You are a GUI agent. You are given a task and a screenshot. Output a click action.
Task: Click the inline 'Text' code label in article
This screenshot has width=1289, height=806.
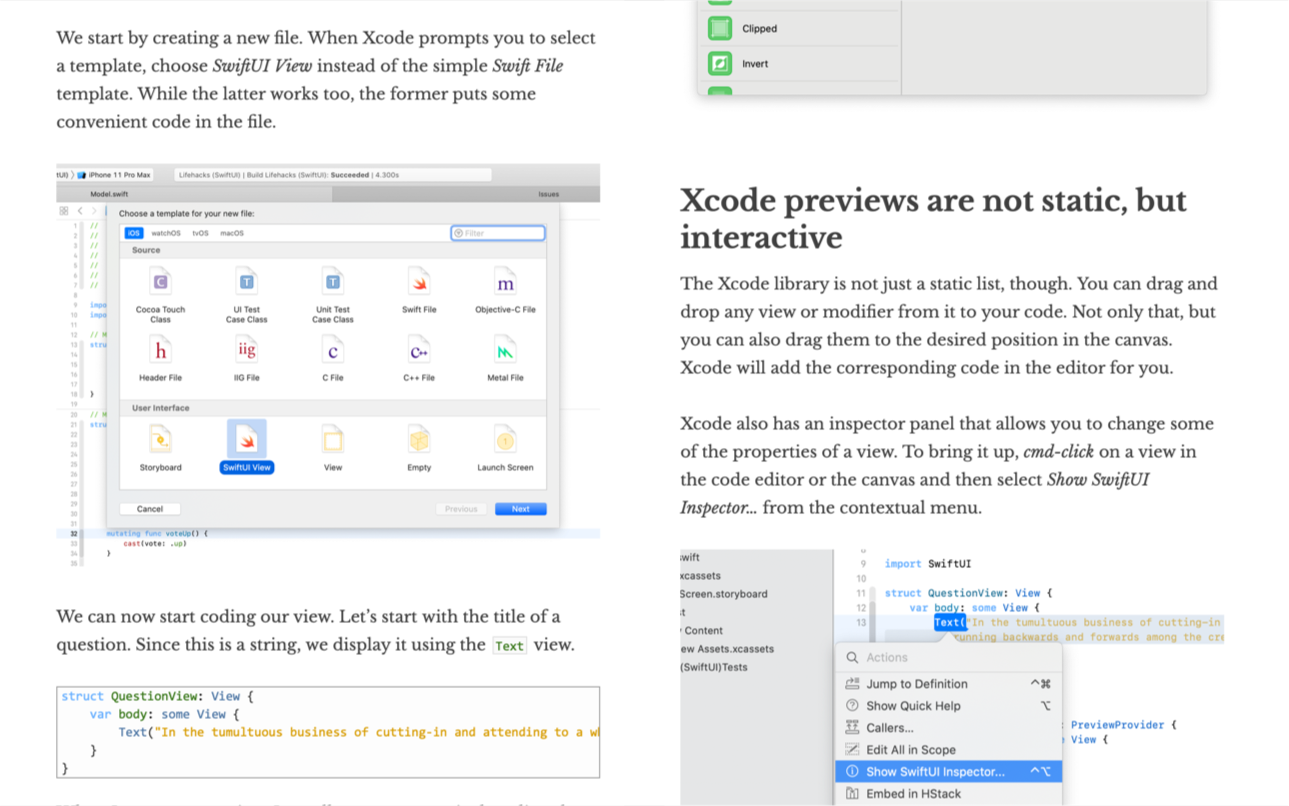click(x=509, y=646)
